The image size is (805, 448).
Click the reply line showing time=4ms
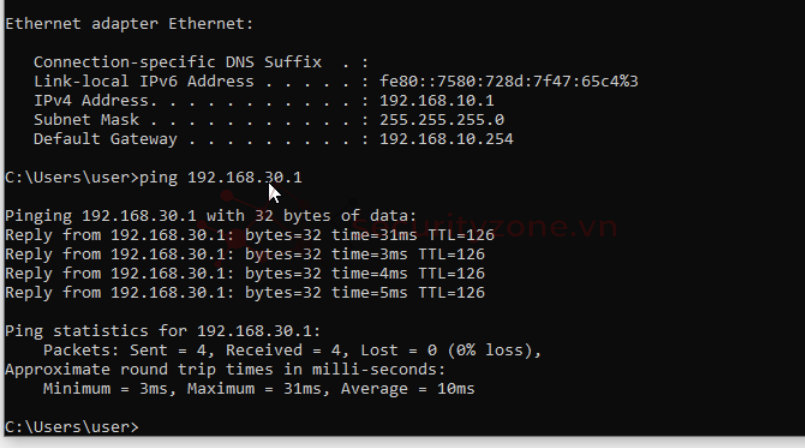pyautogui.click(x=245, y=273)
